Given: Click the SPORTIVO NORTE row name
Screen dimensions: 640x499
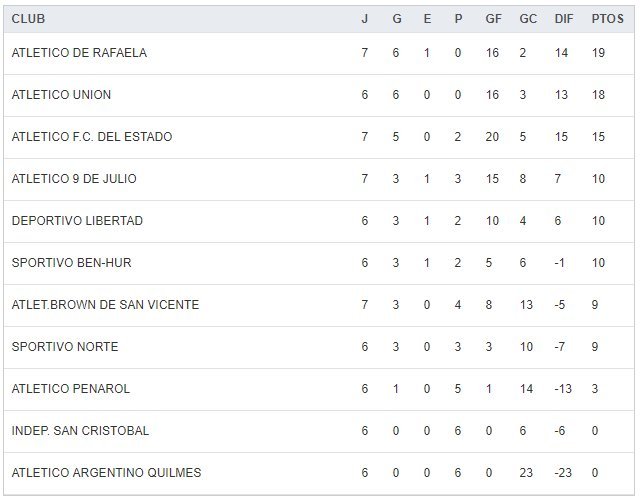Looking at the screenshot, I should click(x=65, y=347).
